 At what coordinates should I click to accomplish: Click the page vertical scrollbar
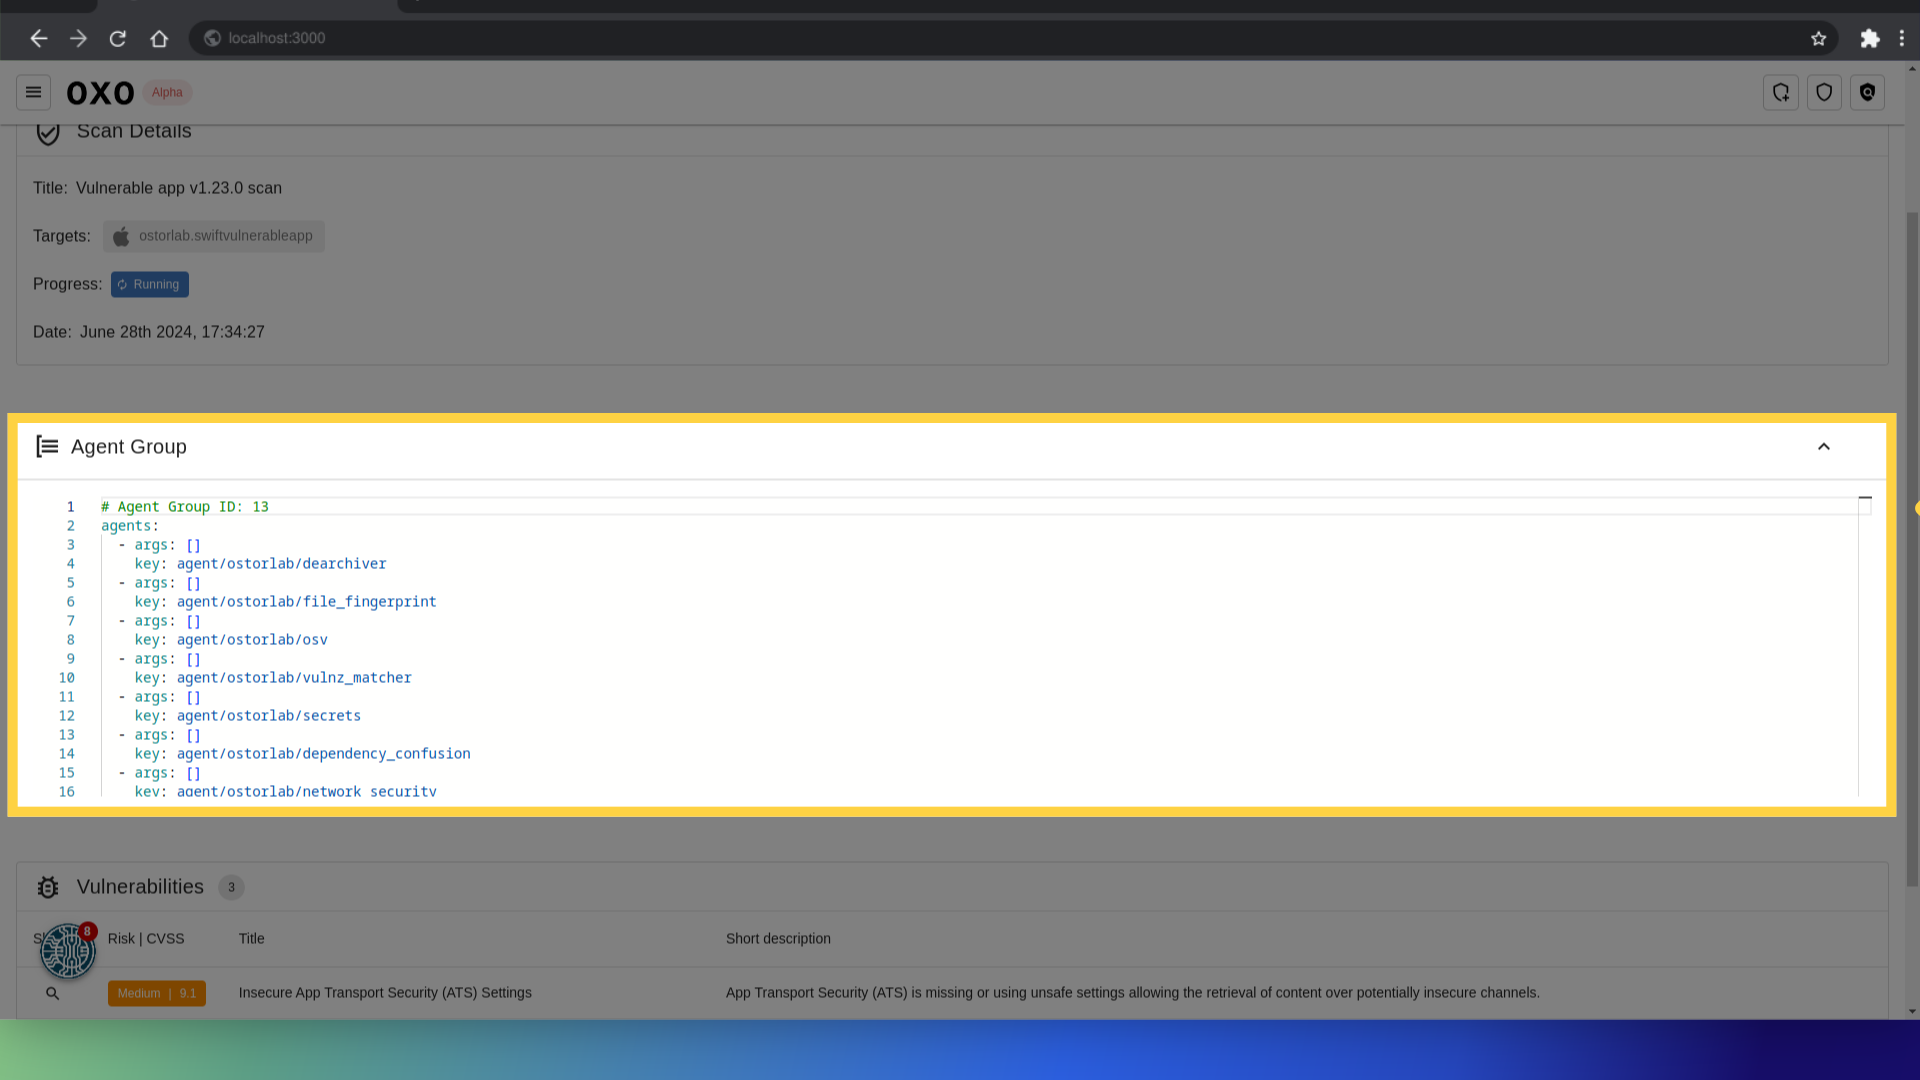click(x=1912, y=548)
